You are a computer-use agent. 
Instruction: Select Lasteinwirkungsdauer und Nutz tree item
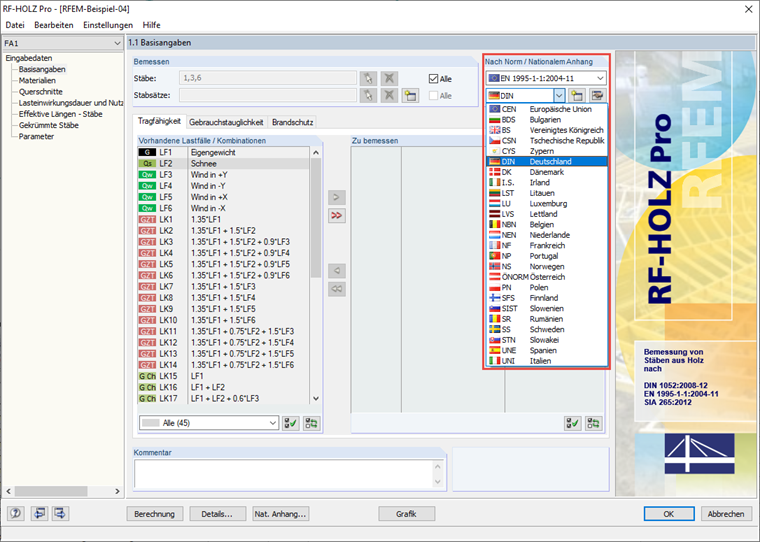pyautogui.click(x=71, y=103)
